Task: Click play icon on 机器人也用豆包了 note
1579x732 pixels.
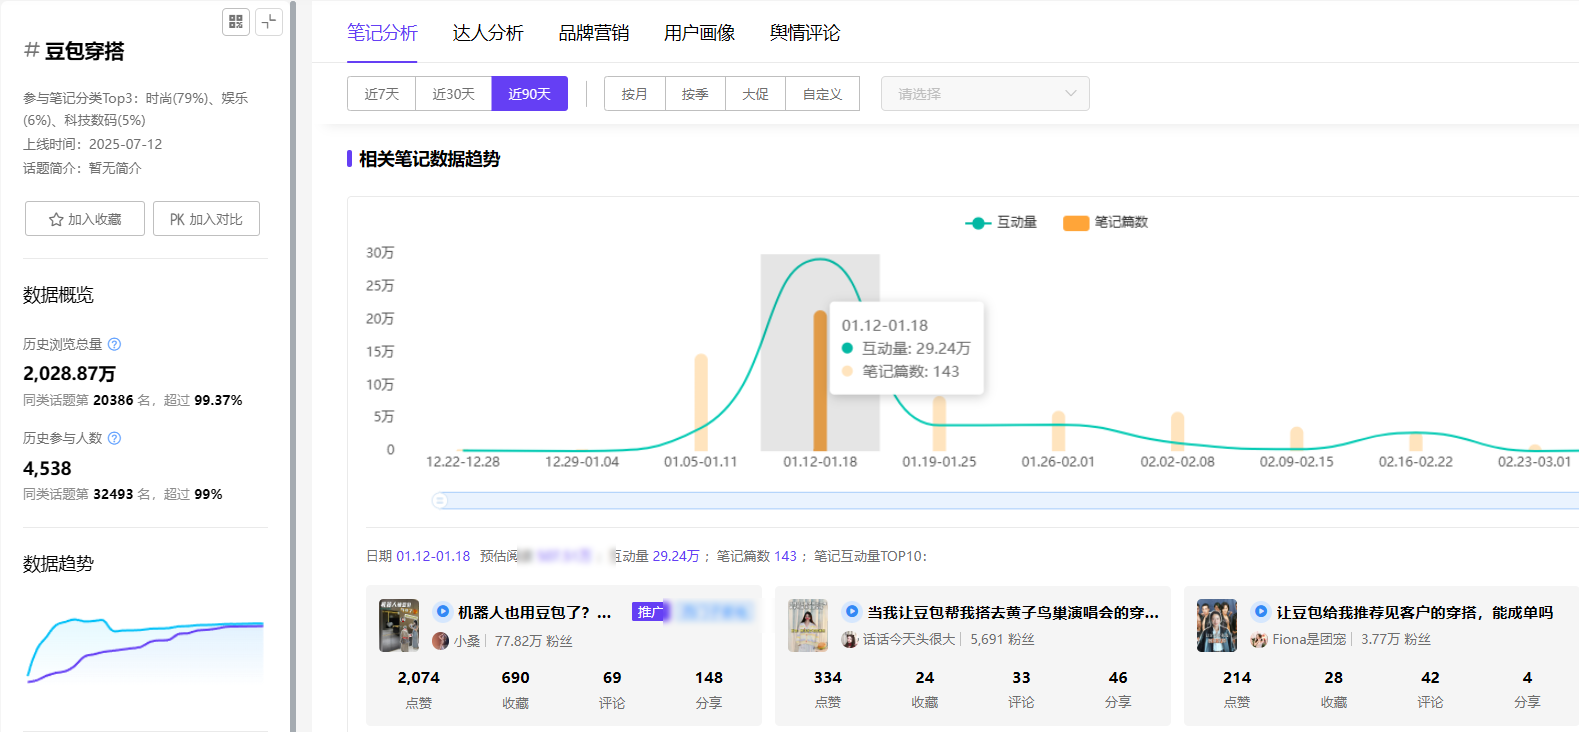Action: pos(442,611)
